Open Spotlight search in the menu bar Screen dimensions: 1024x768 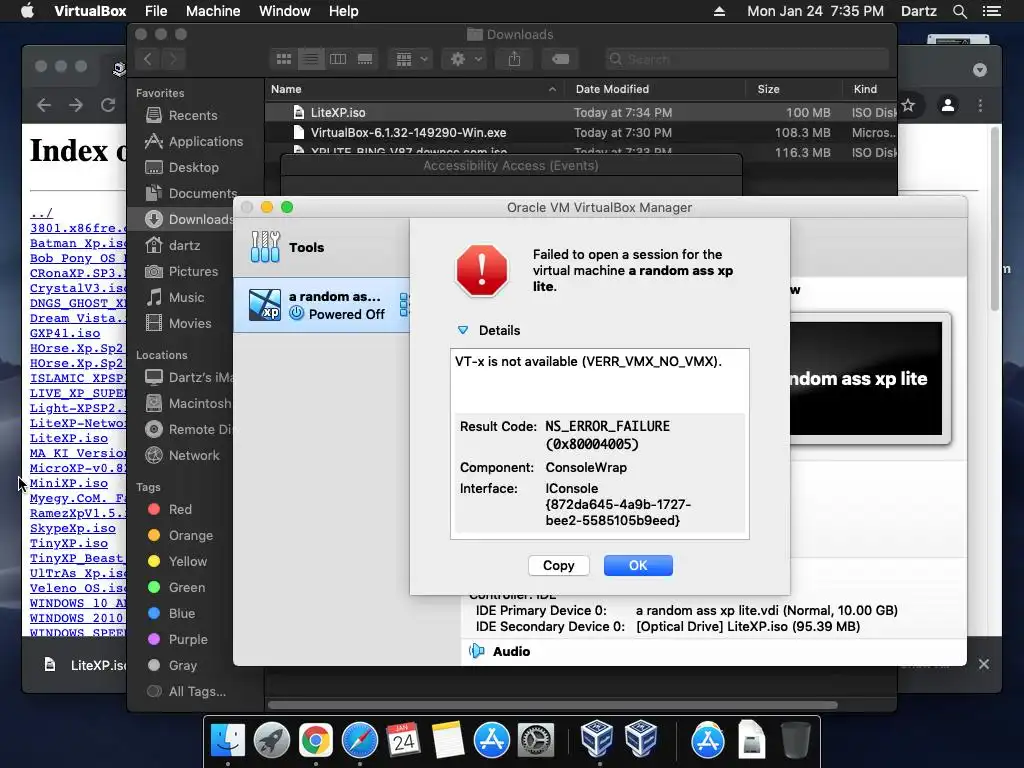pos(960,11)
